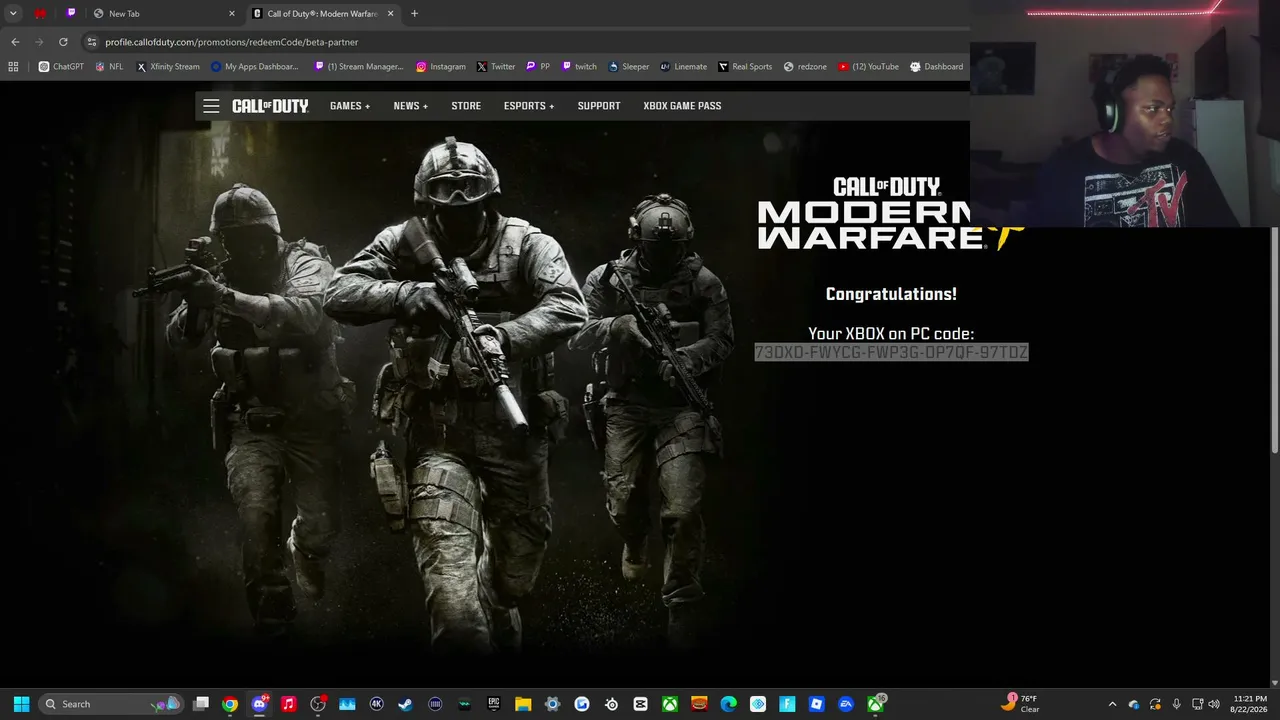Viewport: 1280px width, 720px height.
Task: Switch to the pinned Twitch tab
Action: (71, 14)
